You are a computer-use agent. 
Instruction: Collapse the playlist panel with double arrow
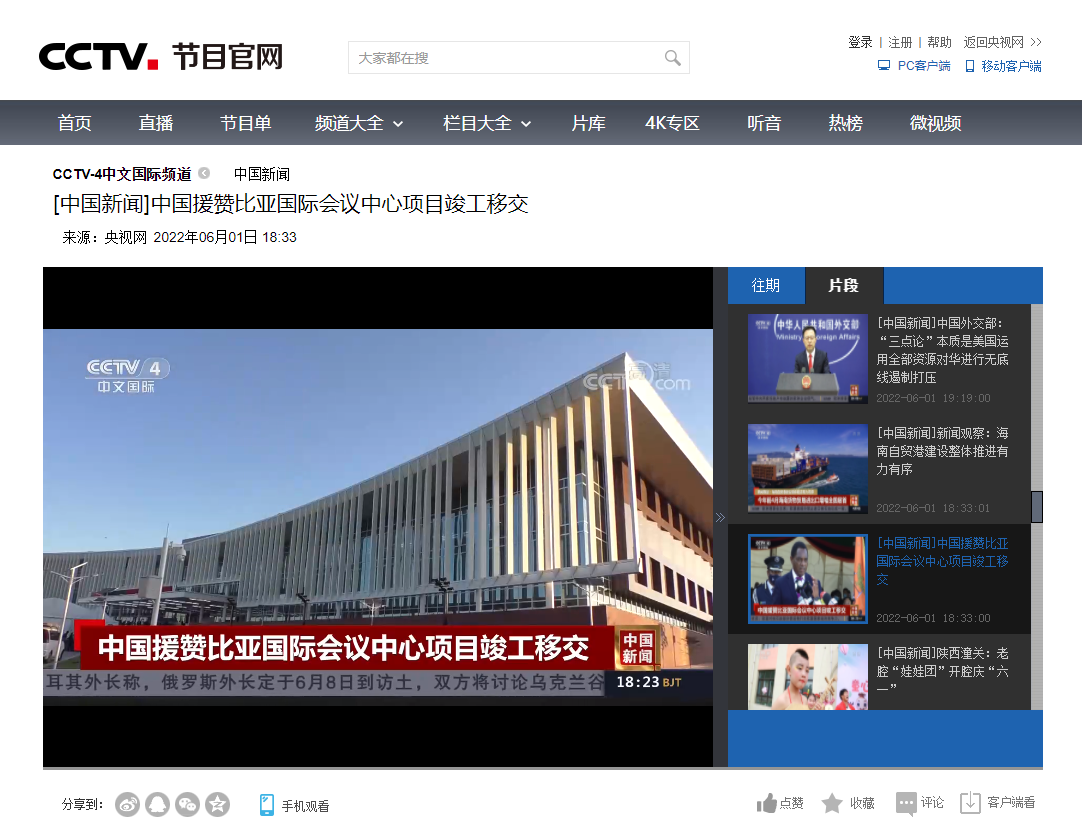(x=720, y=518)
